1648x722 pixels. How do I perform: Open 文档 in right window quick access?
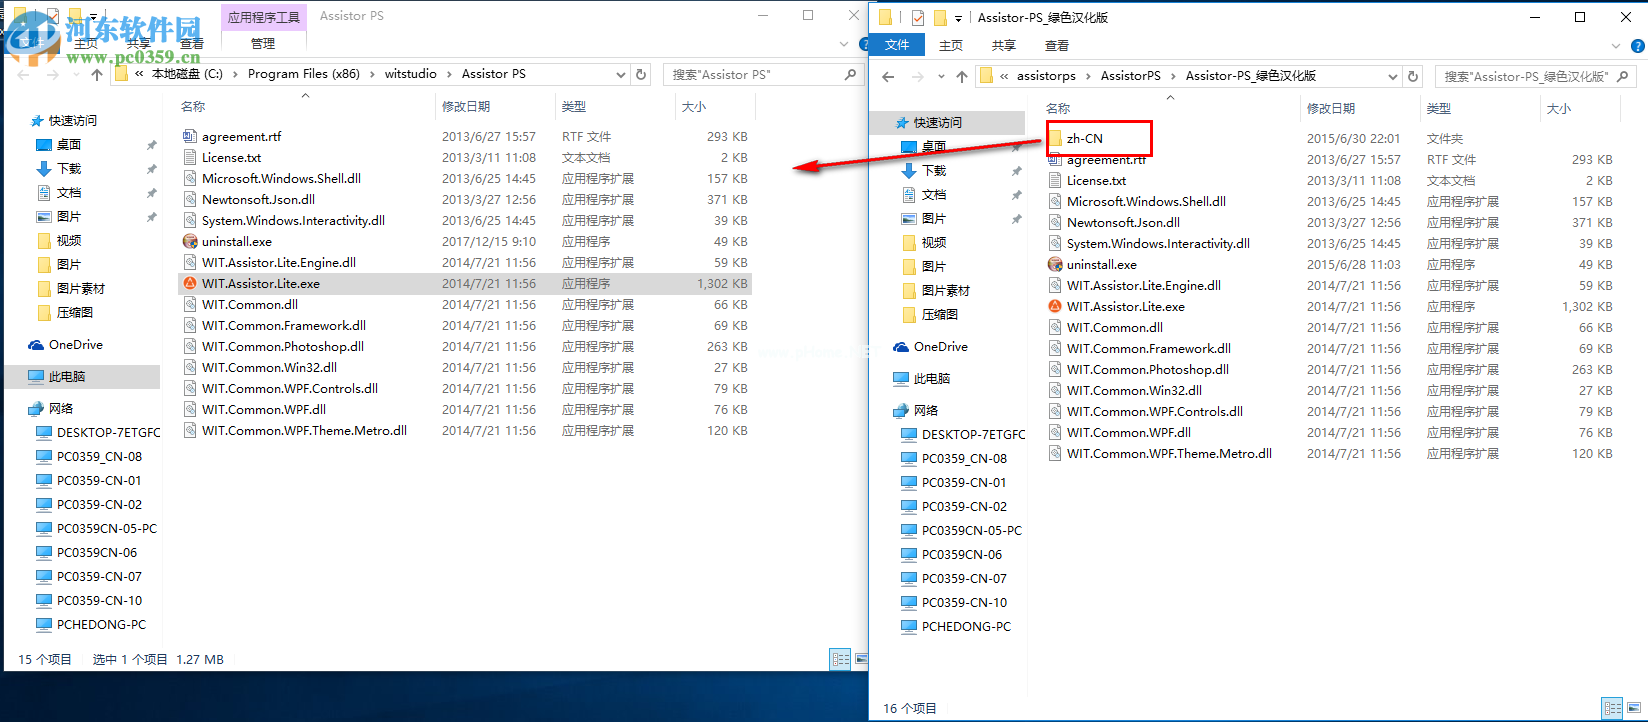coord(934,195)
